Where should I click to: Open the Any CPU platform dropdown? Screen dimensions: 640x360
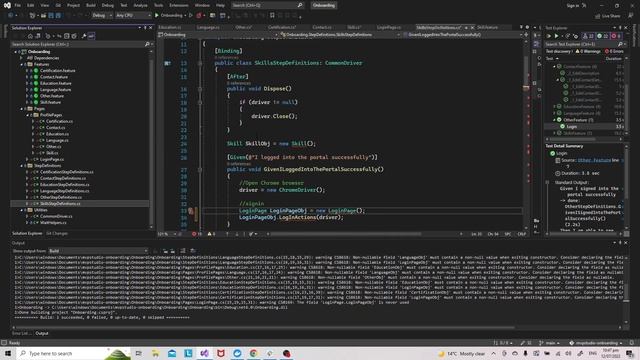click(x=133, y=16)
